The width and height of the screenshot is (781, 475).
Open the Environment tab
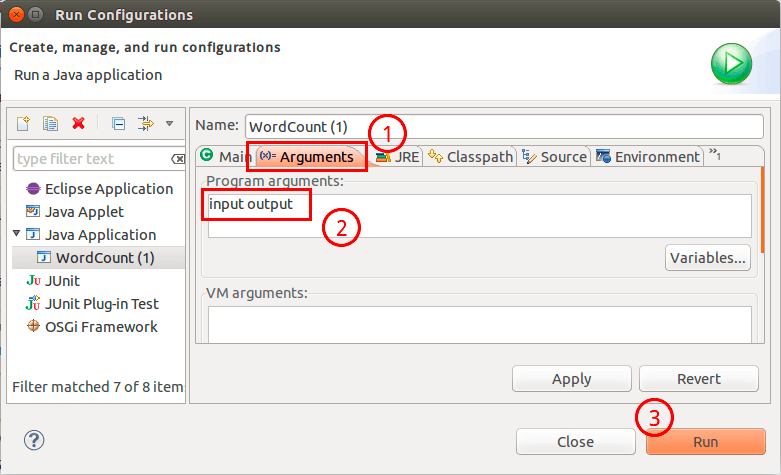[x=648, y=157]
